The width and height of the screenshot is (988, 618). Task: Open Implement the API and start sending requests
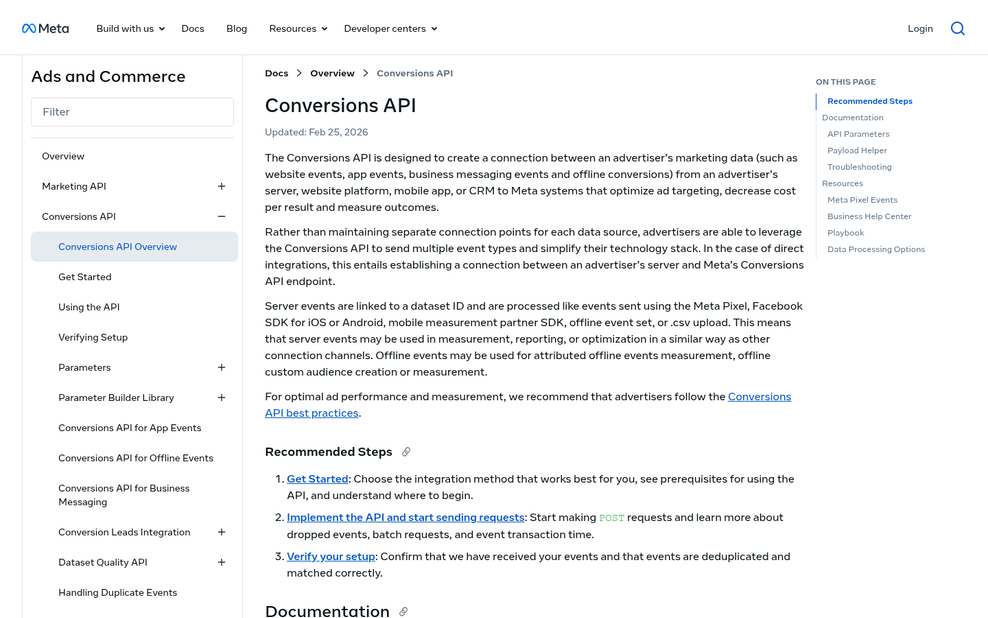pos(405,517)
